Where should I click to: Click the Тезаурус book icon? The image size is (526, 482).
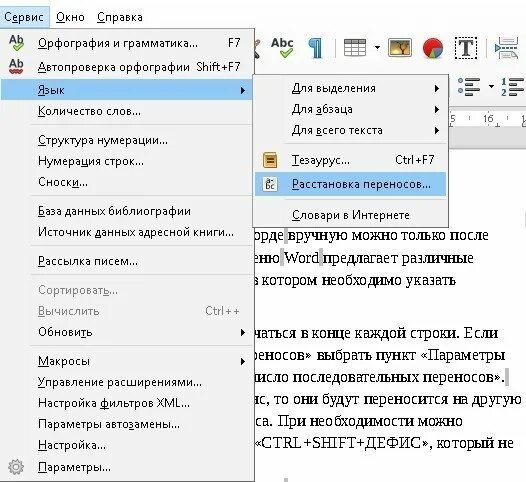(270, 160)
